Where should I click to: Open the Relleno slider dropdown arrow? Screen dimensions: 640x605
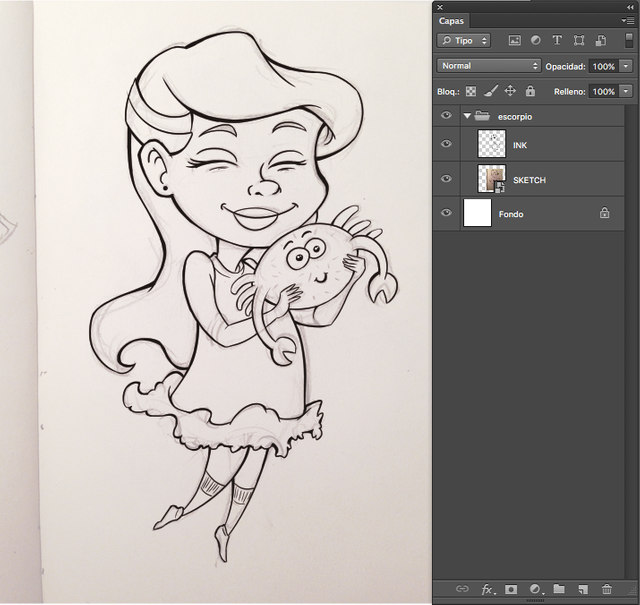[626, 91]
